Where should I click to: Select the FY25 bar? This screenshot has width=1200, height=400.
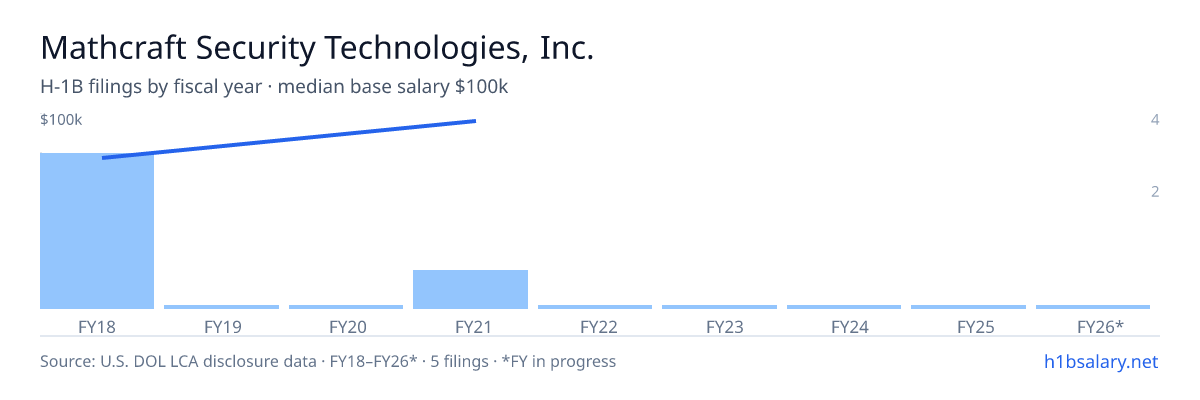click(x=968, y=307)
